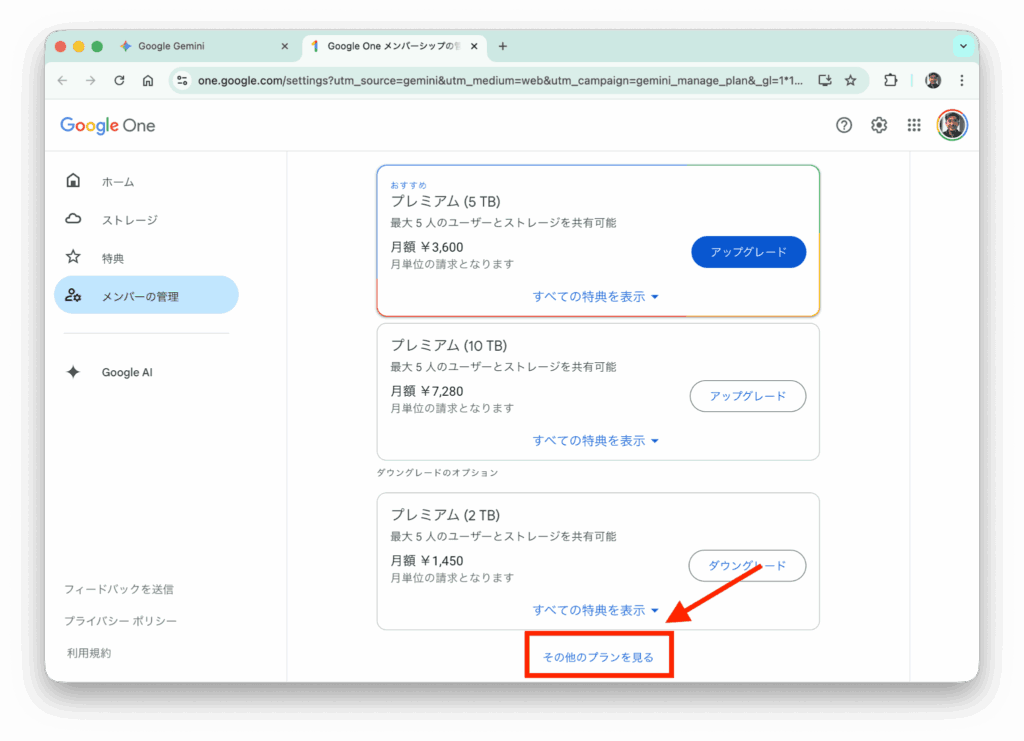The width and height of the screenshot is (1024, 741).
Task: Go to browser home page icon
Action: tap(148, 81)
